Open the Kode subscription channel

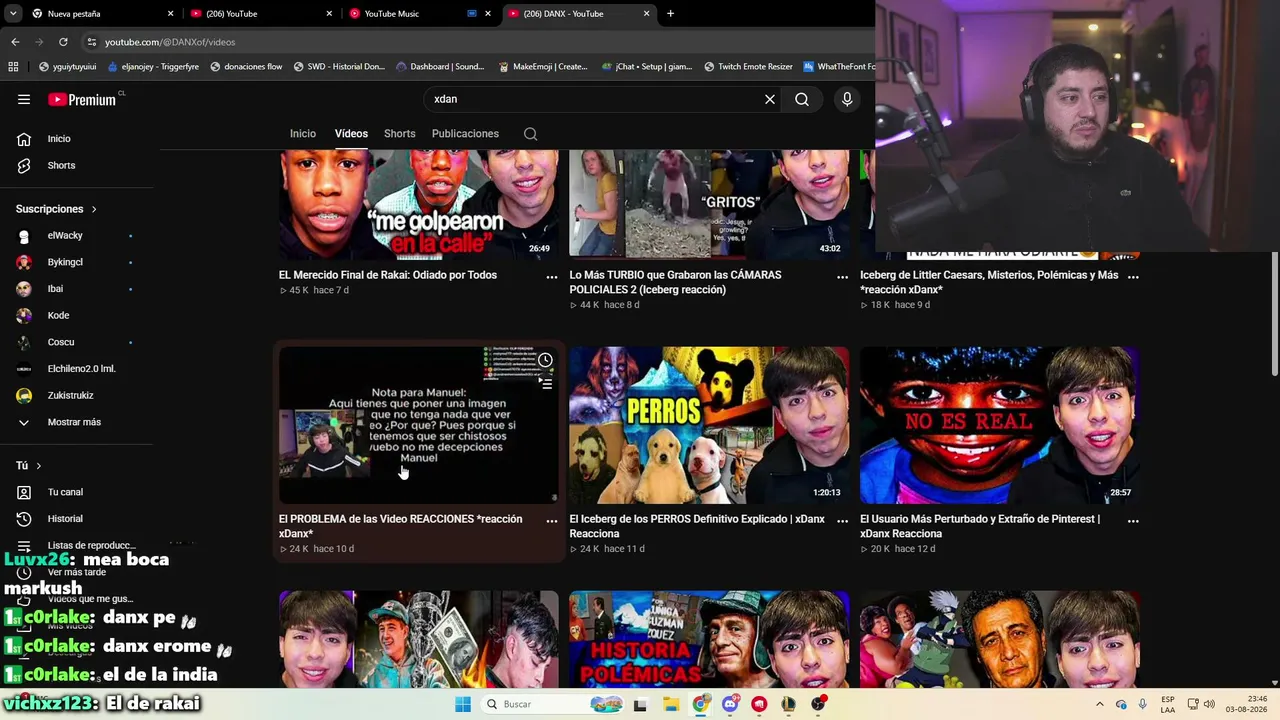point(76,316)
